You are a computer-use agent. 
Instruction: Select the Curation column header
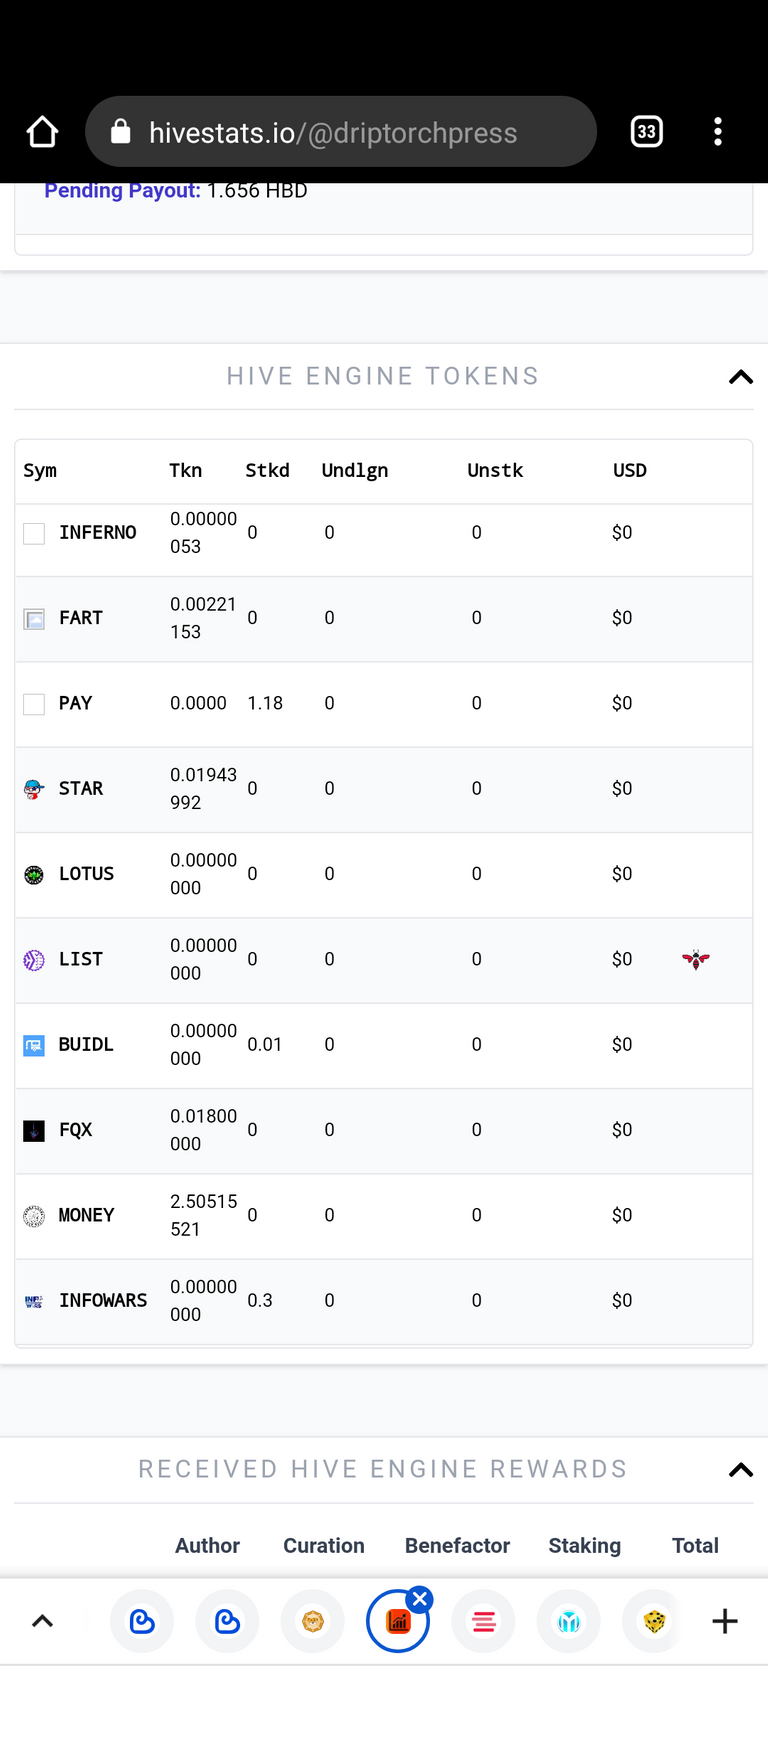coord(324,1546)
